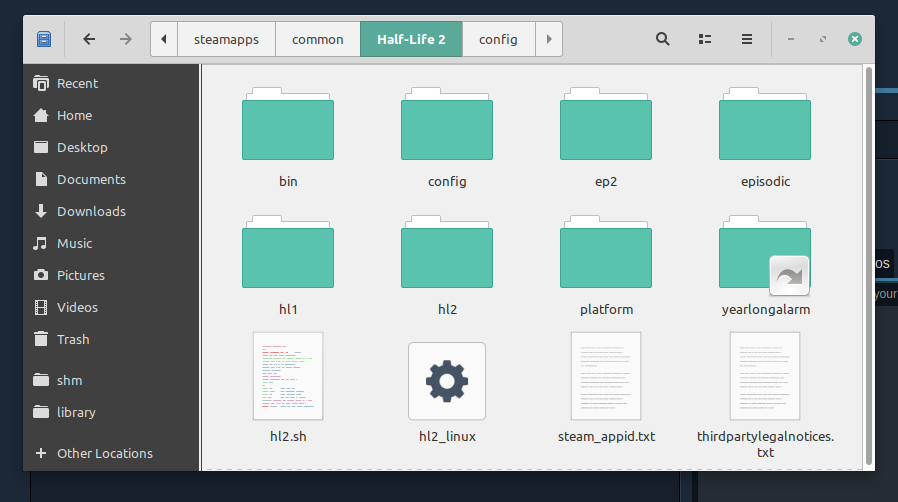This screenshot has height=502, width=898.
Task: Jump to config in path bar
Action: [x=498, y=39]
